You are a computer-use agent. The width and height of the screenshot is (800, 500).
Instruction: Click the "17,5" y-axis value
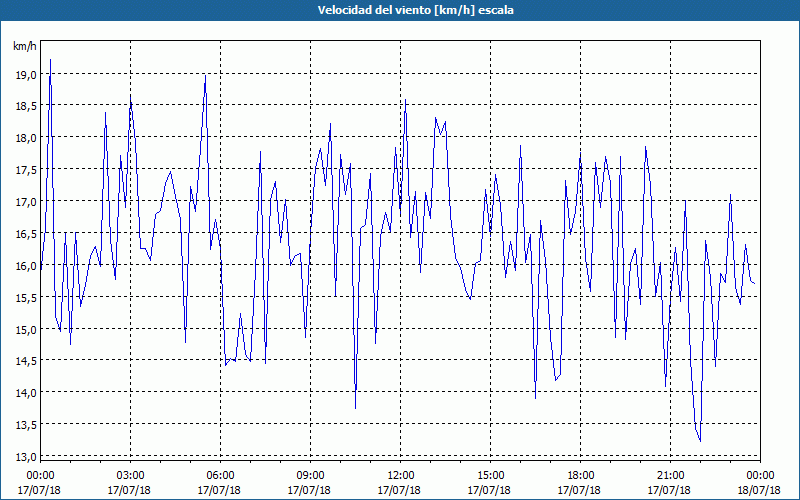[27, 170]
